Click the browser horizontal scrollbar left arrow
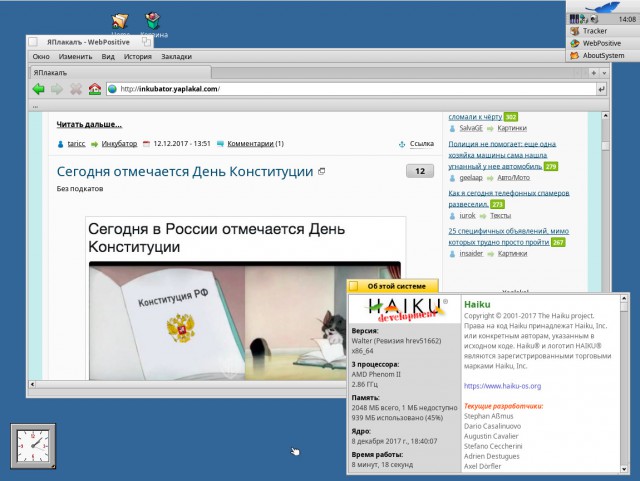The width and height of the screenshot is (640, 481). 32,384
